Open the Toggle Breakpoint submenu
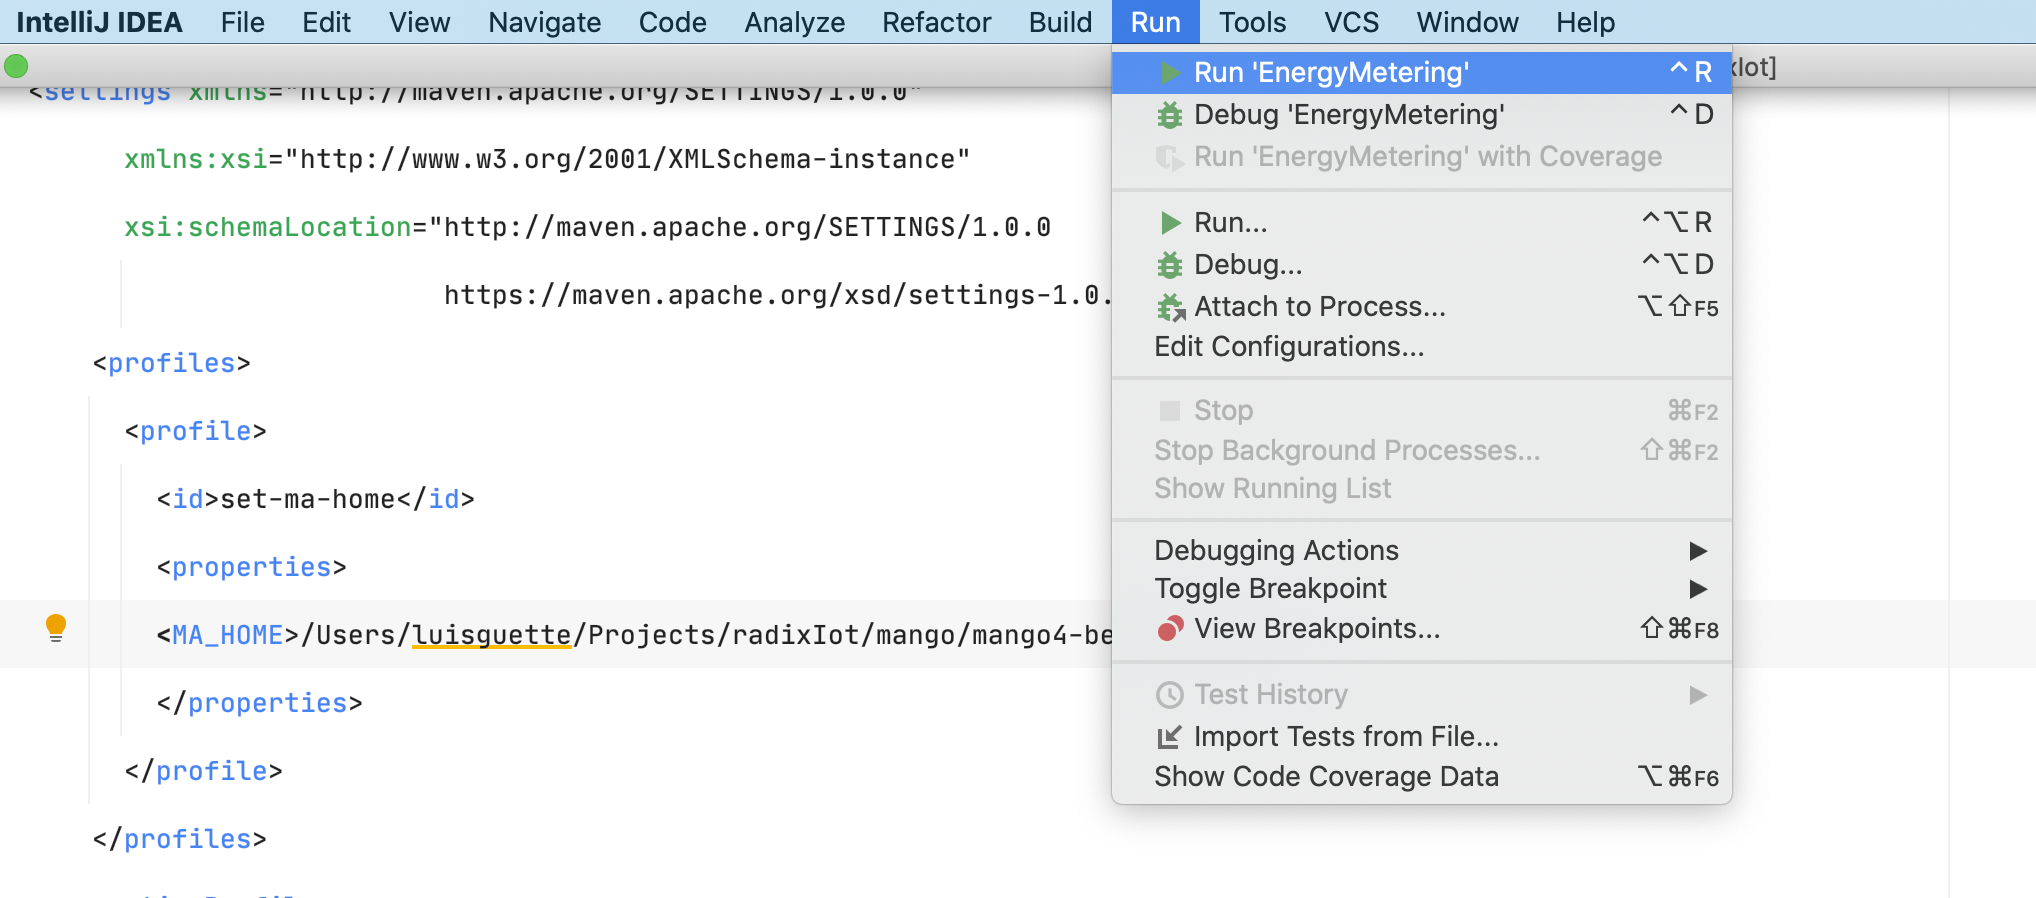Screen dimensions: 2036x898 pyautogui.click(x=1422, y=589)
